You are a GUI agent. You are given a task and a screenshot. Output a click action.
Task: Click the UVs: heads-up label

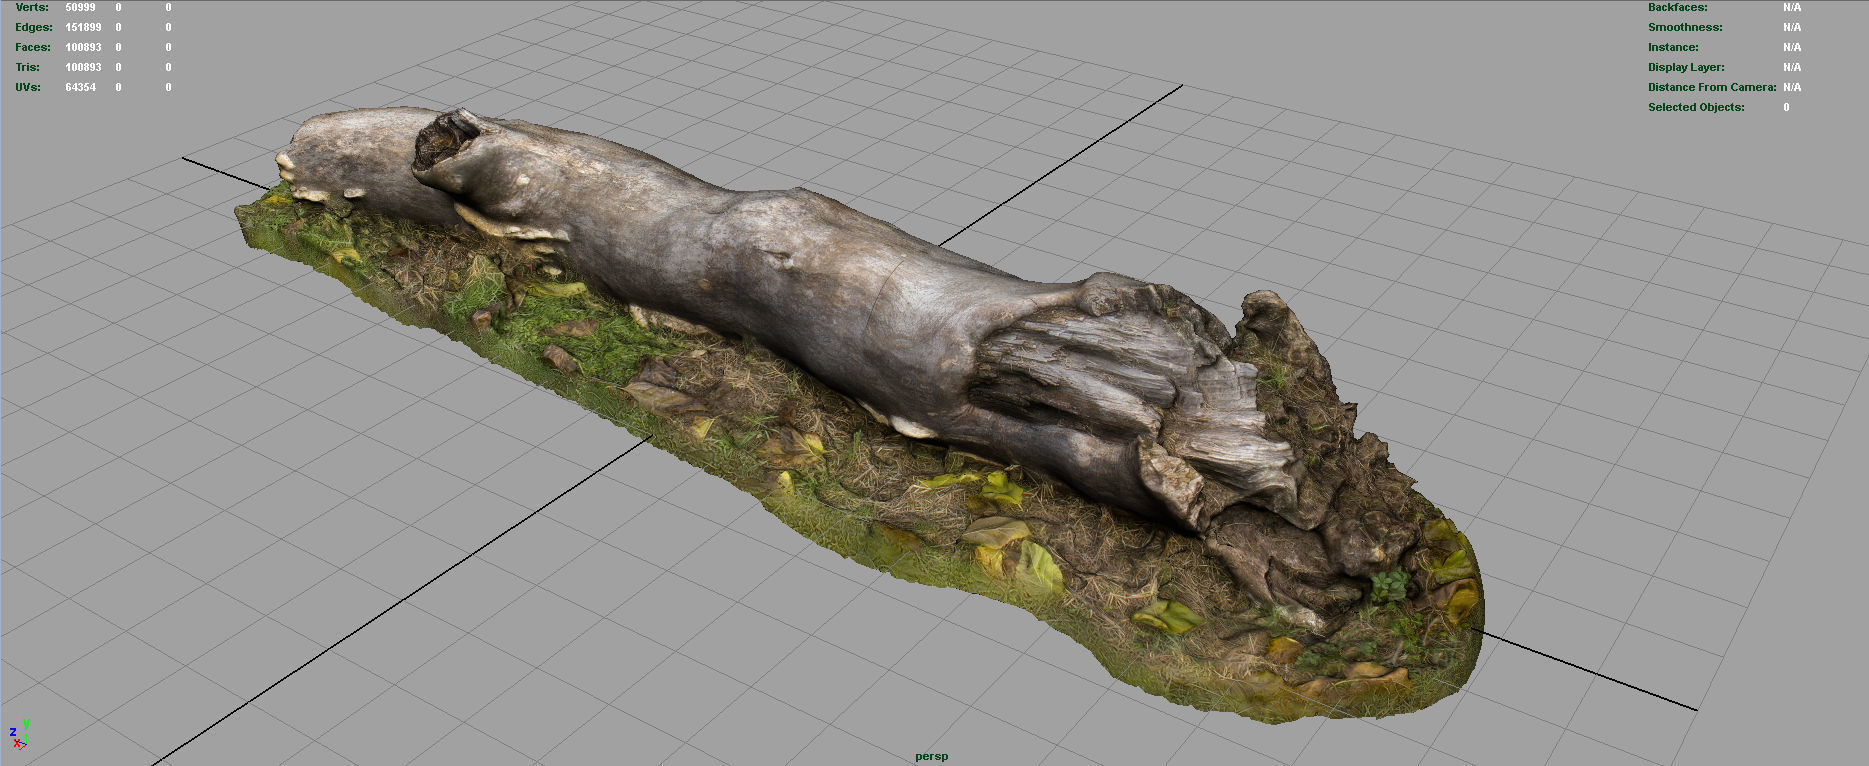click(28, 87)
